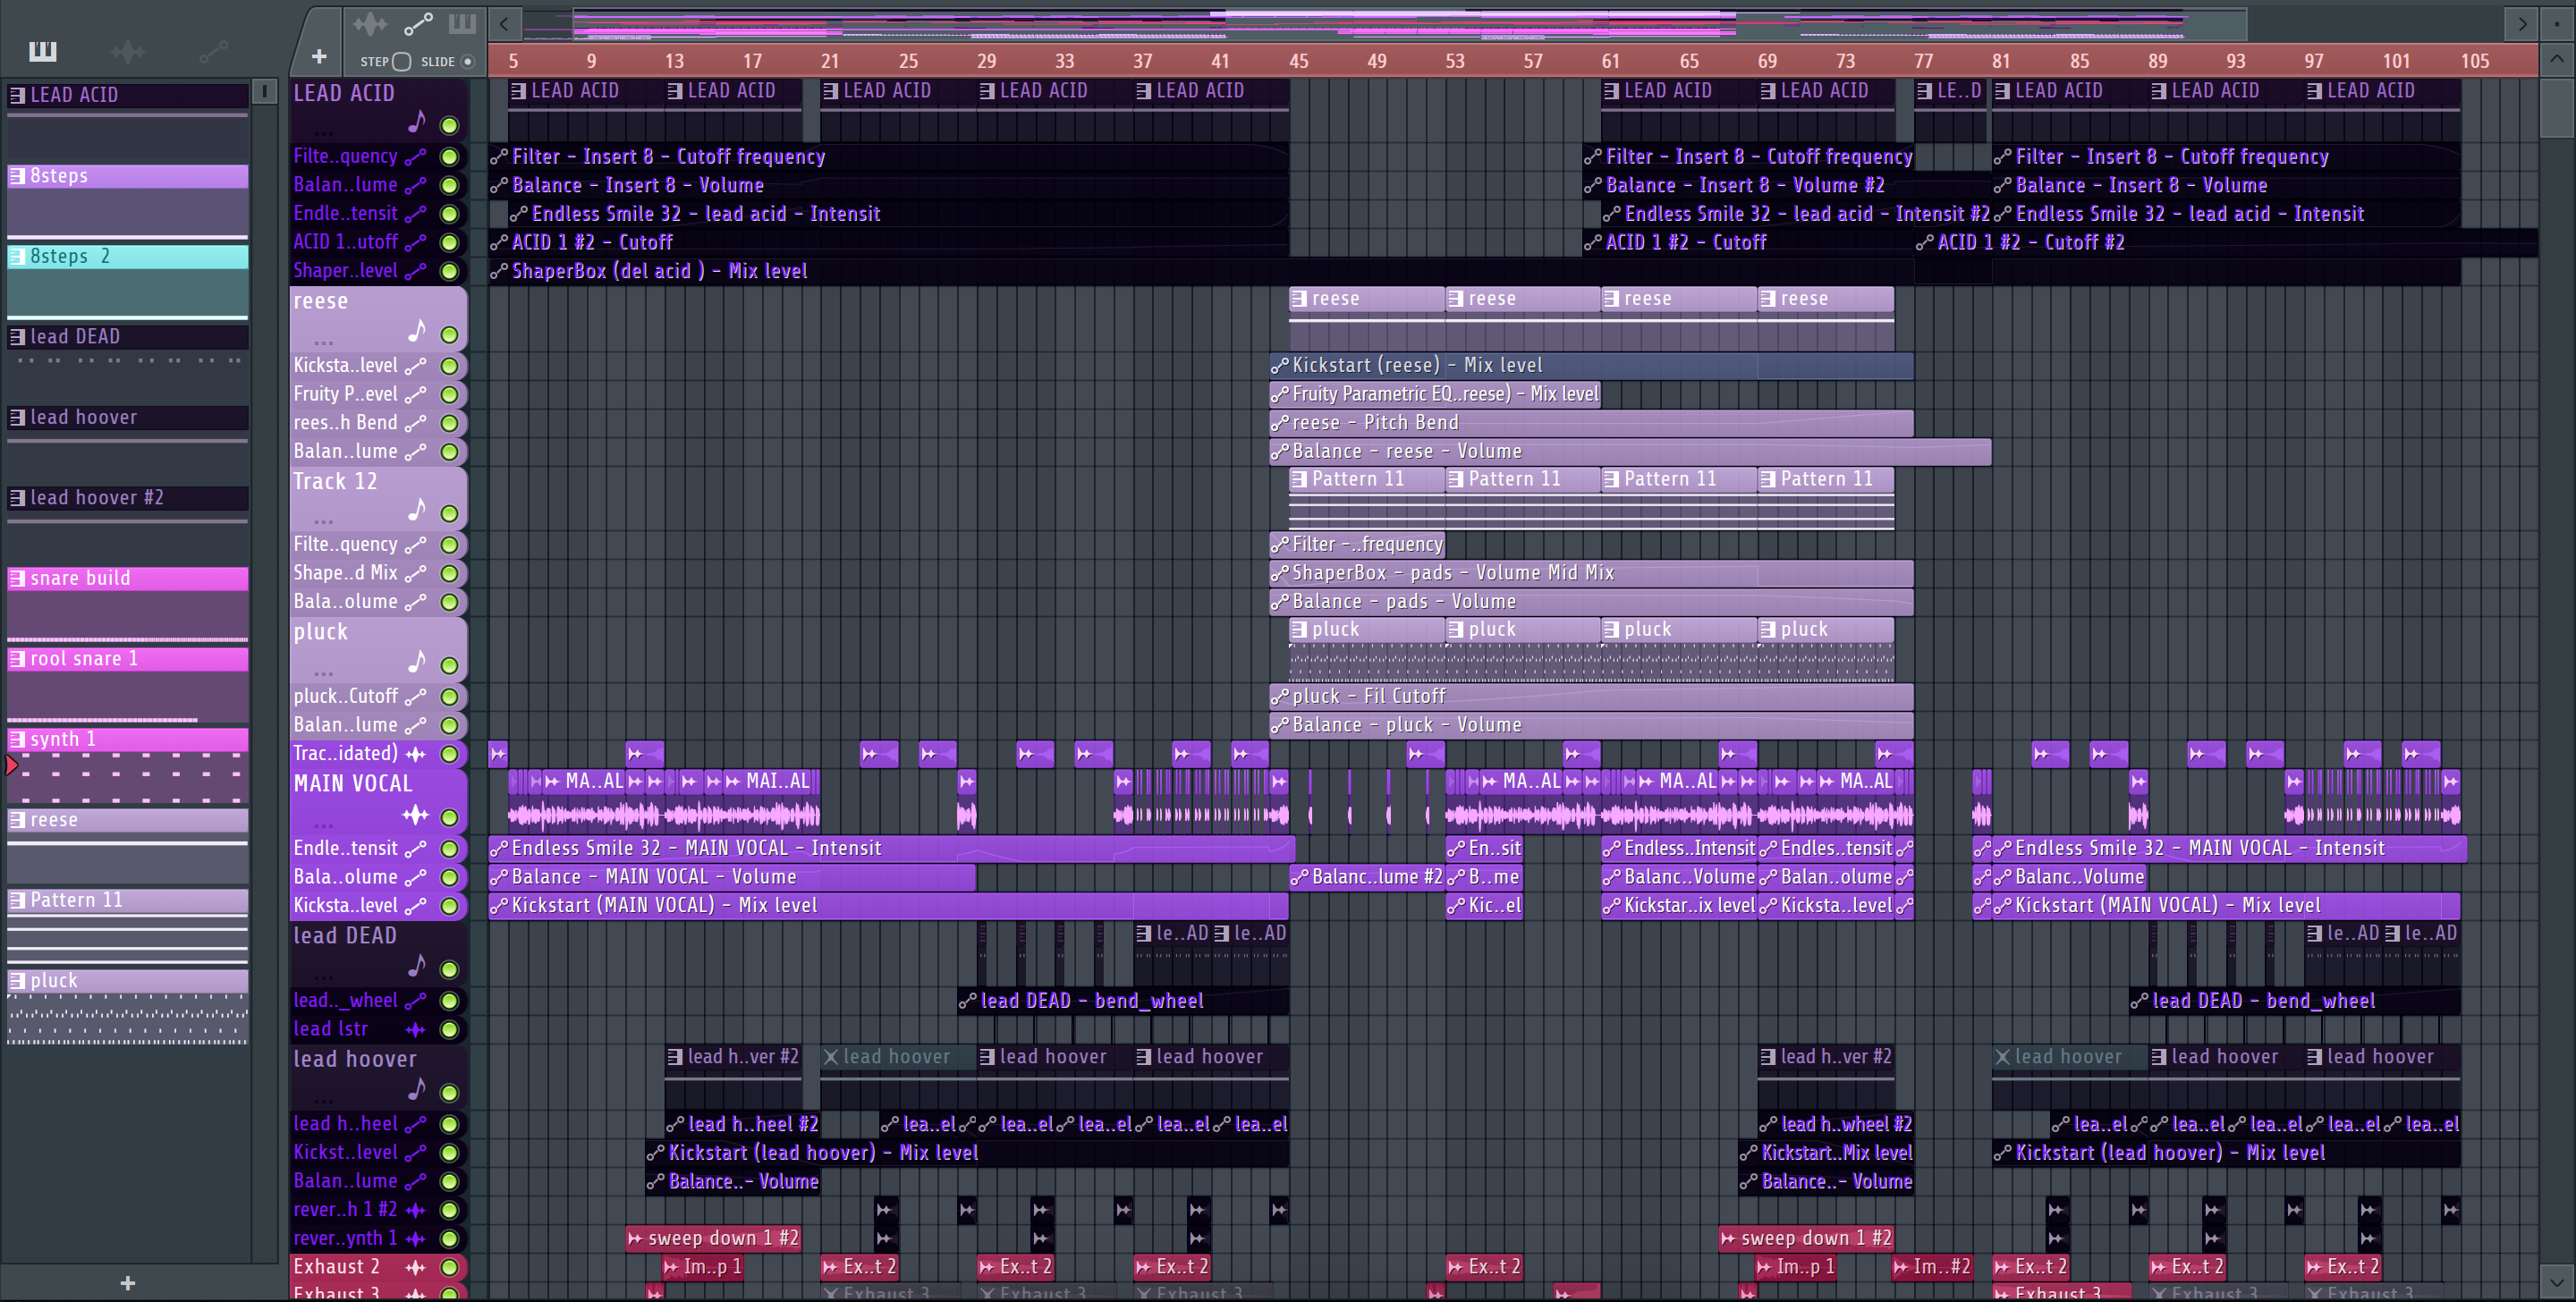Viewport: 2576px width, 1302px height.
Task: Toggle the STEP editing checkbox
Action: [402, 62]
